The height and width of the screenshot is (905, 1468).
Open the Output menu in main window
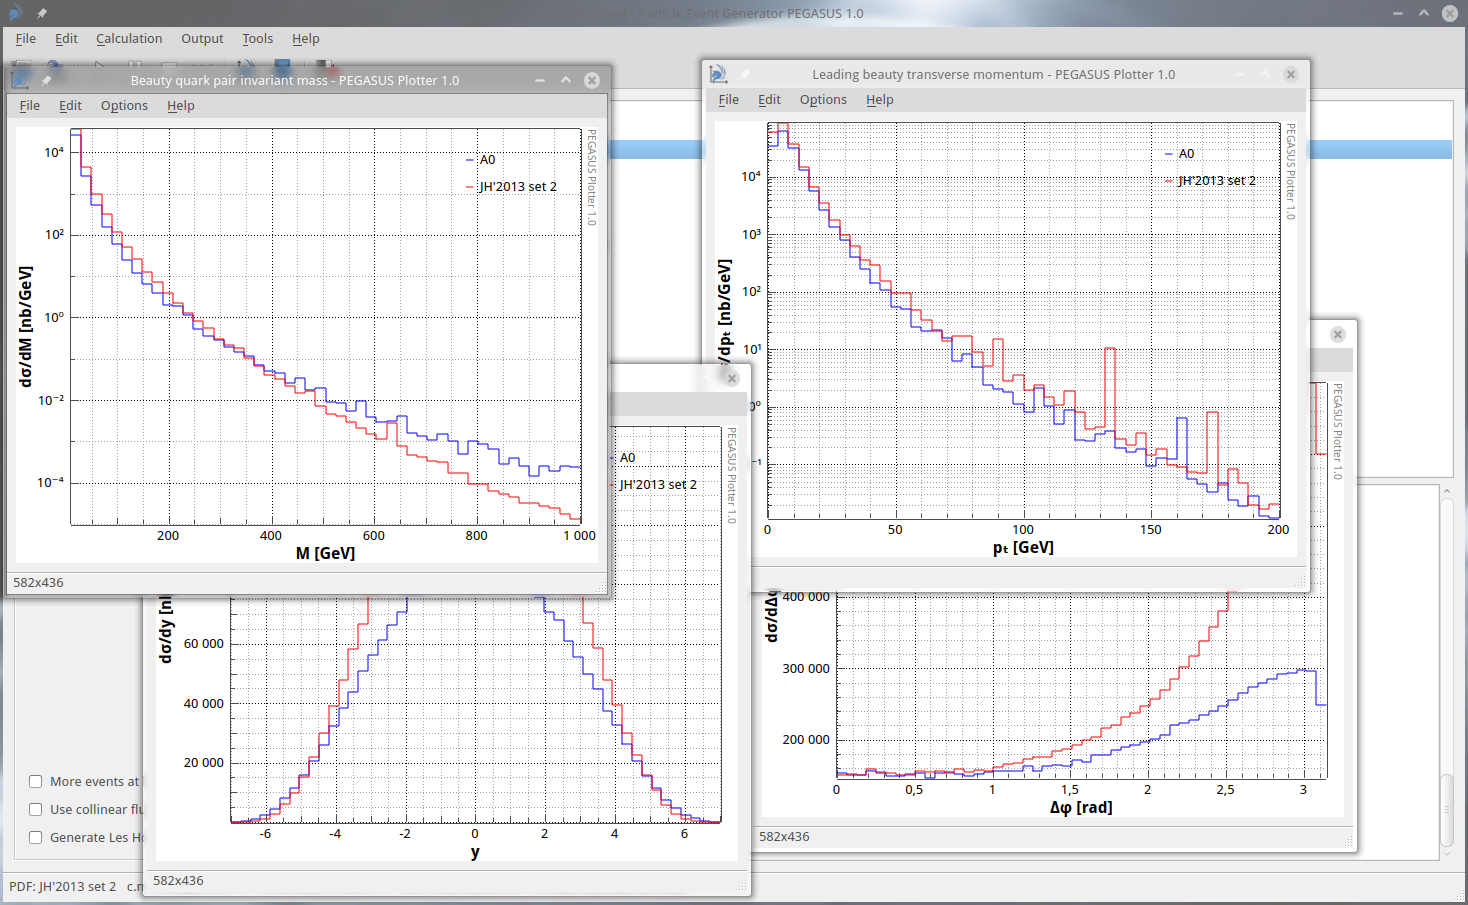point(202,39)
